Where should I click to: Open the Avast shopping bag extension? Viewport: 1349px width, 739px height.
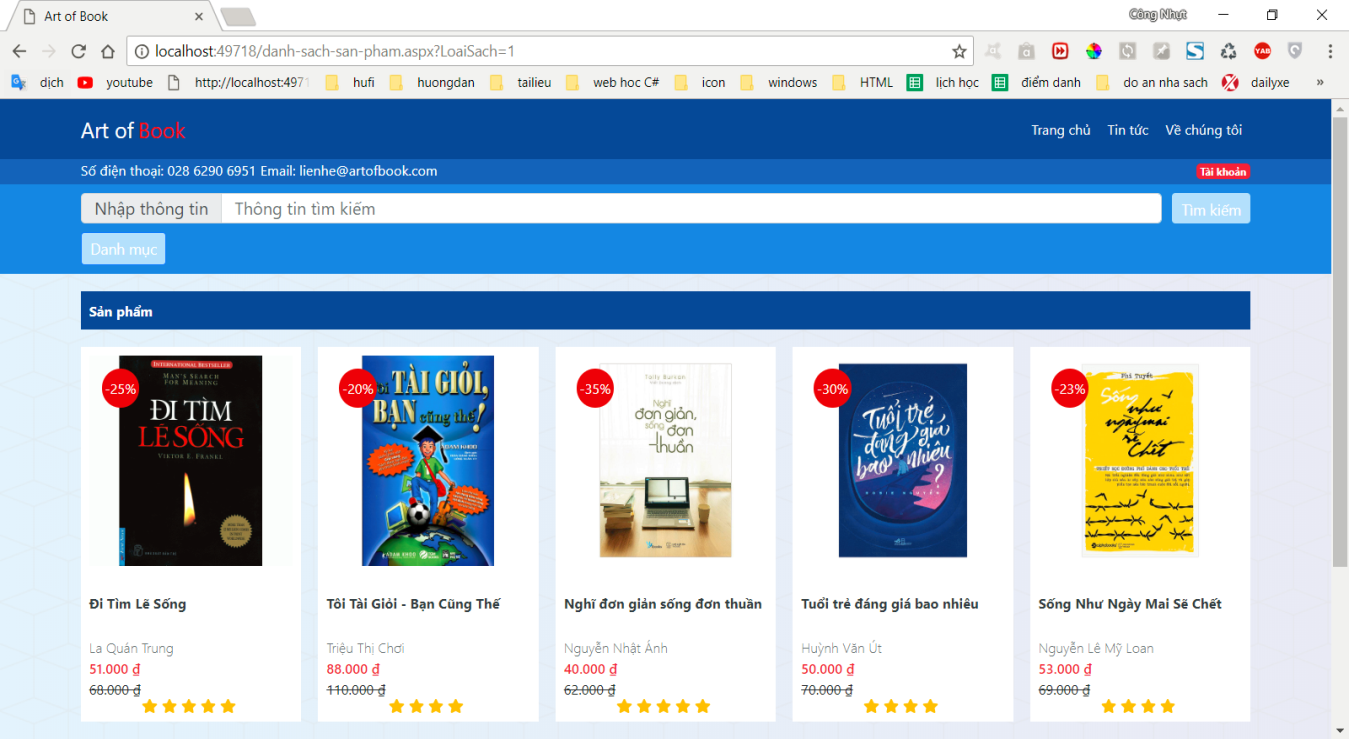(1026, 51)
